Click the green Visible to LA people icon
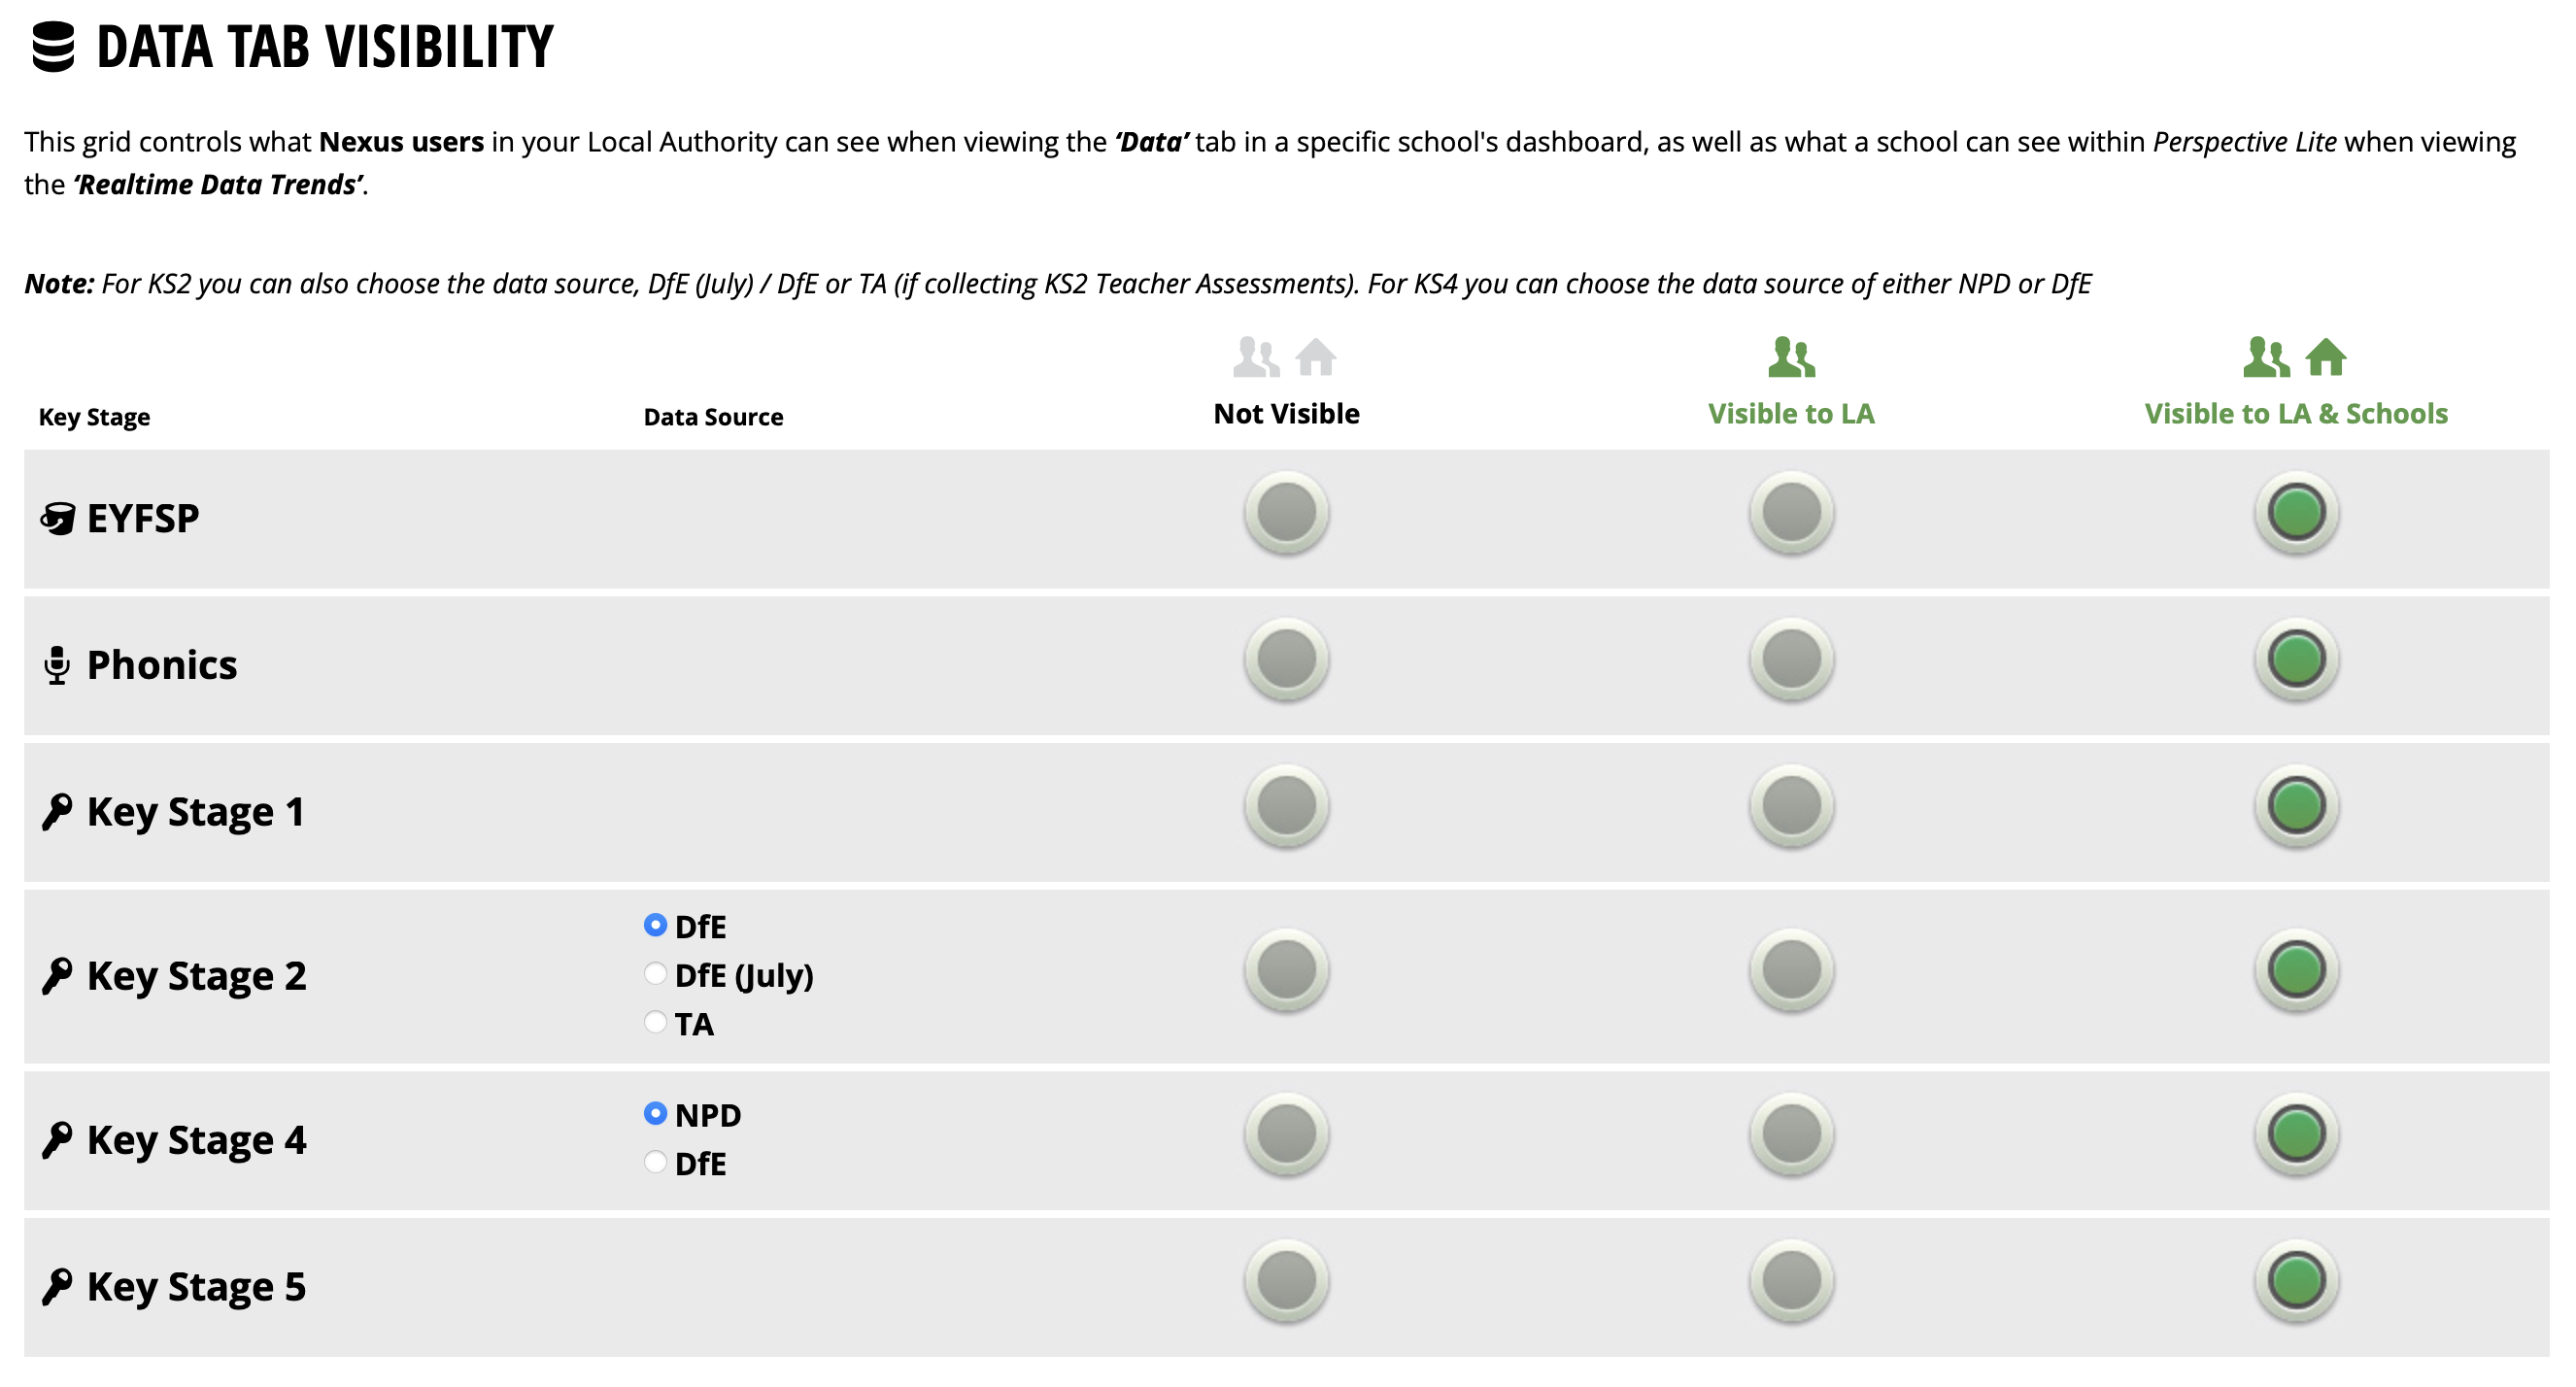Viewport: 2576px width, 1387px height. coord(1791,357)
